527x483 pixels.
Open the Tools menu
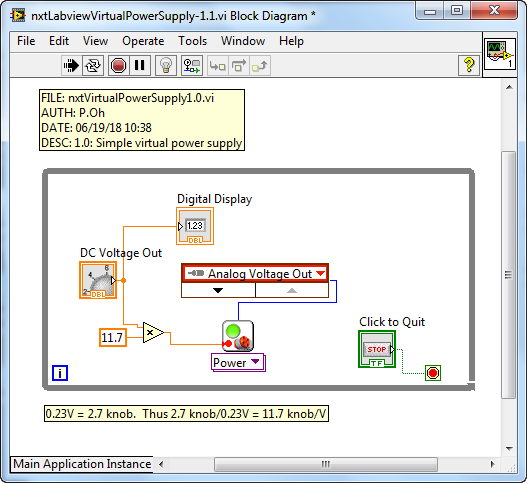[x=193, y=41]
